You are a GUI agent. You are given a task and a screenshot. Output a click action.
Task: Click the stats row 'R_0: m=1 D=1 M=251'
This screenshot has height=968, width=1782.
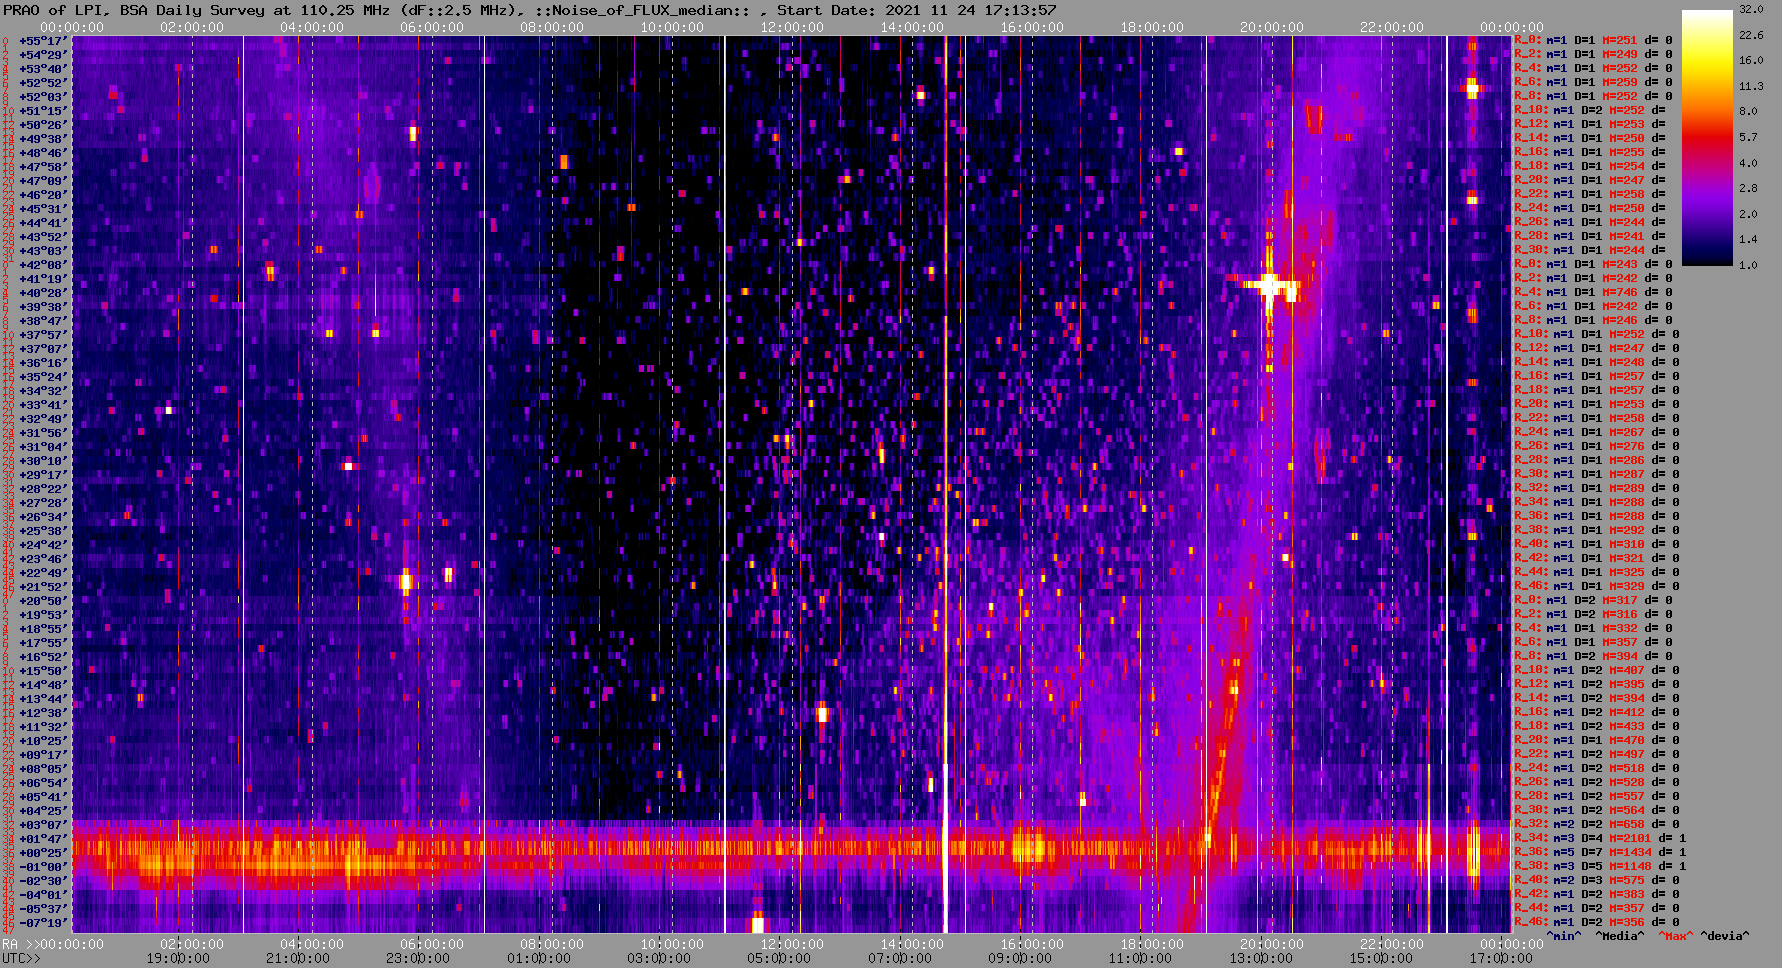(x=1594, y=40)
